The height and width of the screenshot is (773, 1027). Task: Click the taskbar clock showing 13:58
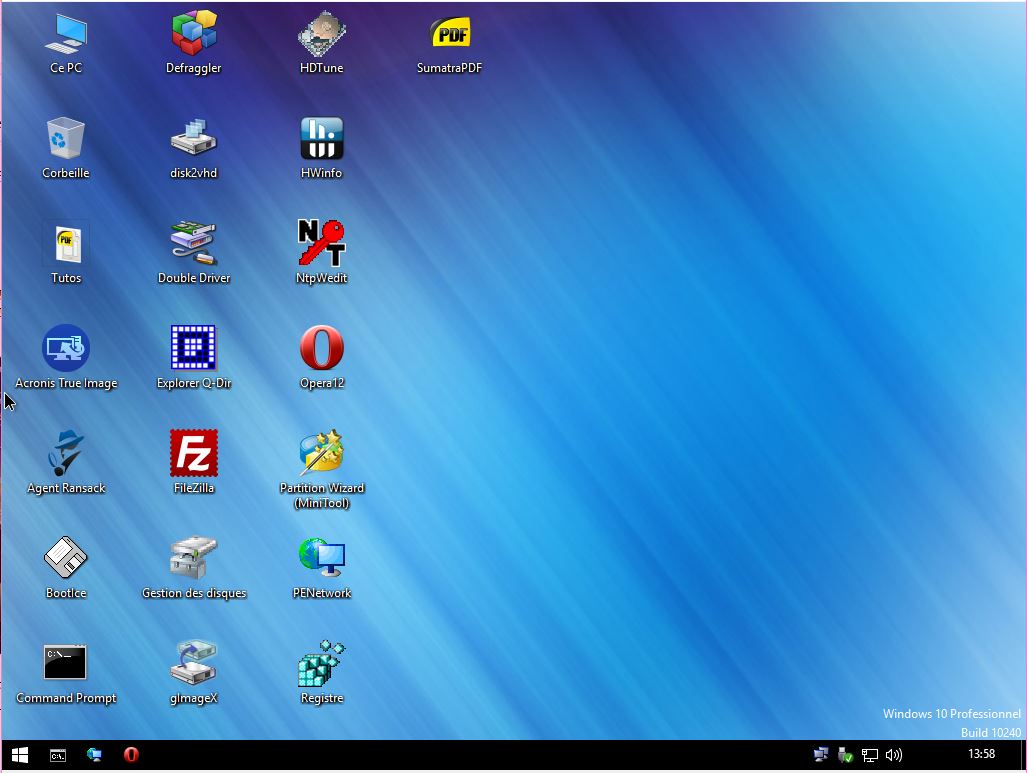(x=981, y=754)
